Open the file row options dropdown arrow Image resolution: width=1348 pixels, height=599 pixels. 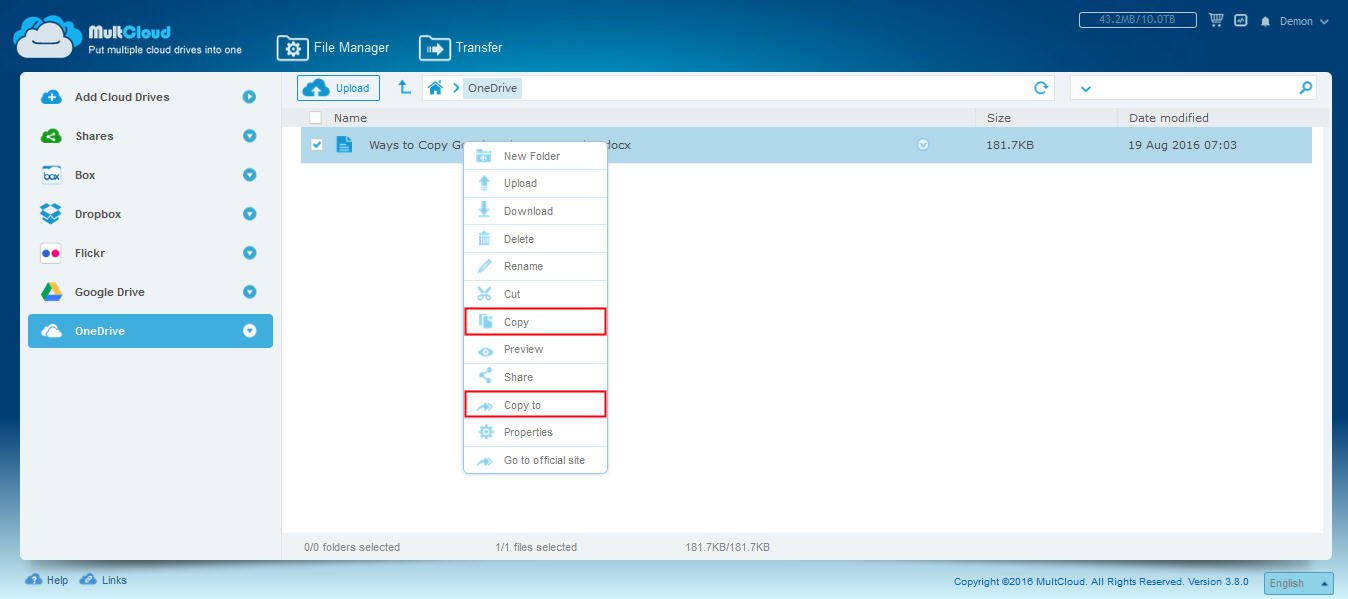923,145
